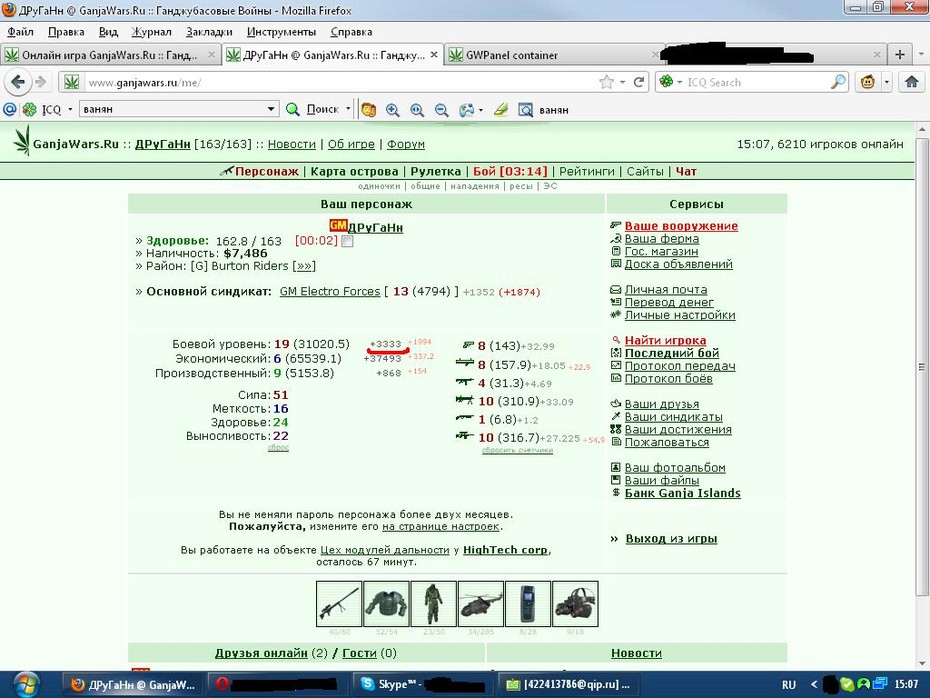Image resolution: width=930 pixels, height=698 pixels.
Task: Open the Firefox home page icon
Action: 912,82
